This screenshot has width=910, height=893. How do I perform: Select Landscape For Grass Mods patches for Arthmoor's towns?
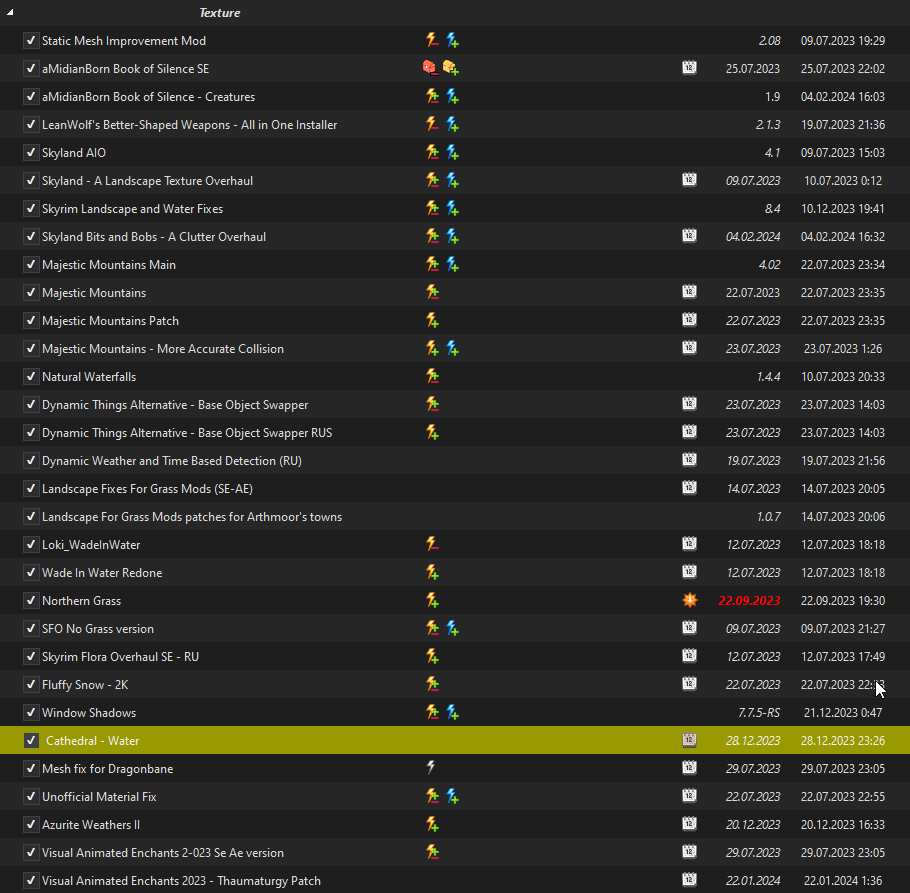coord(192,517)
